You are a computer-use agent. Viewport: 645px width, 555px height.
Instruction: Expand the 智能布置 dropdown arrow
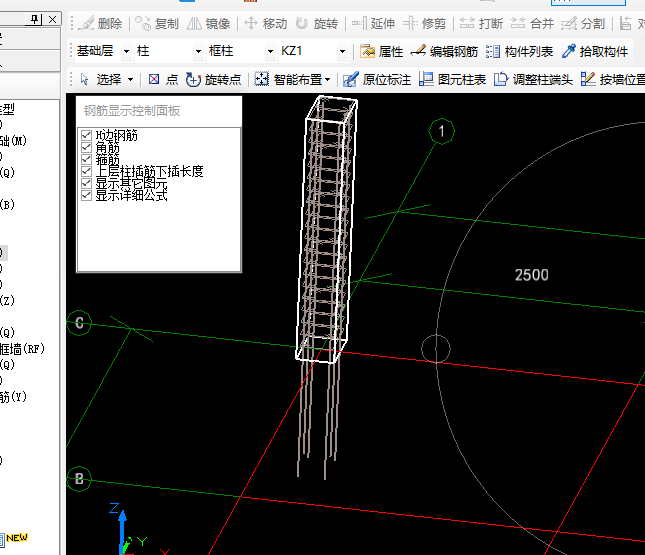[327, 79]
